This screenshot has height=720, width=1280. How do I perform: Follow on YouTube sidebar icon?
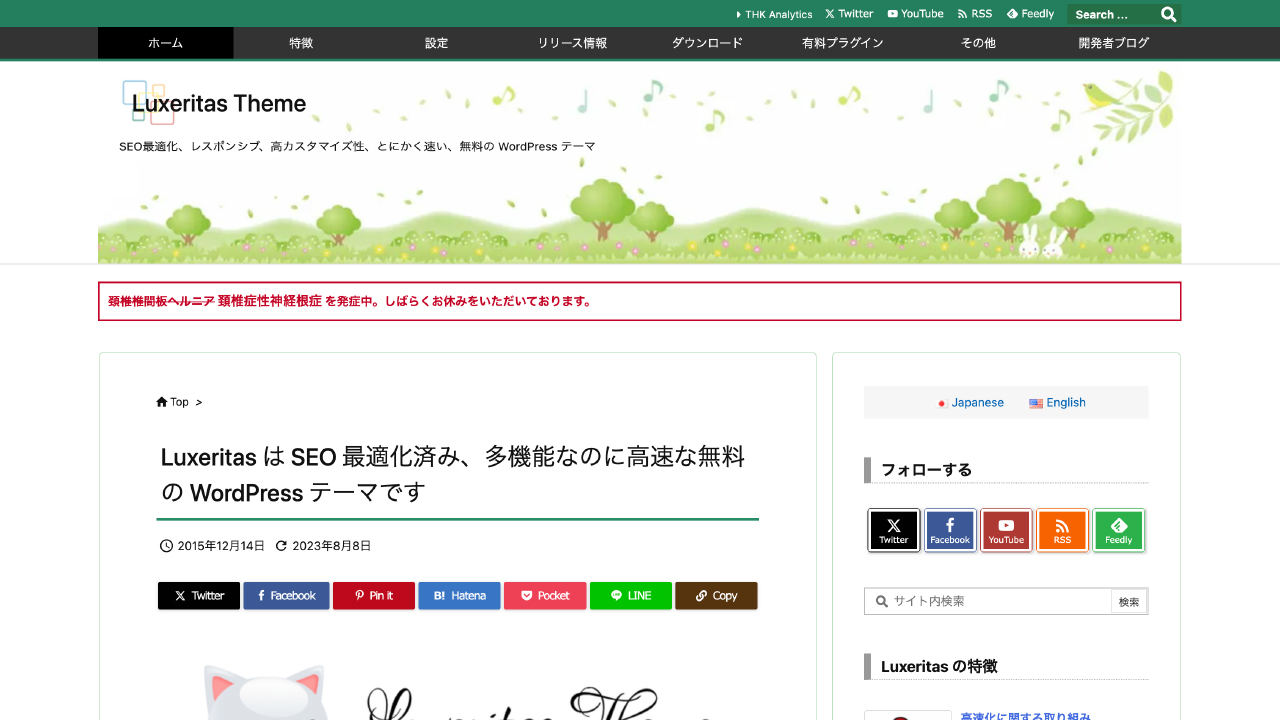pyautogui.click(x=1006, y=530)
